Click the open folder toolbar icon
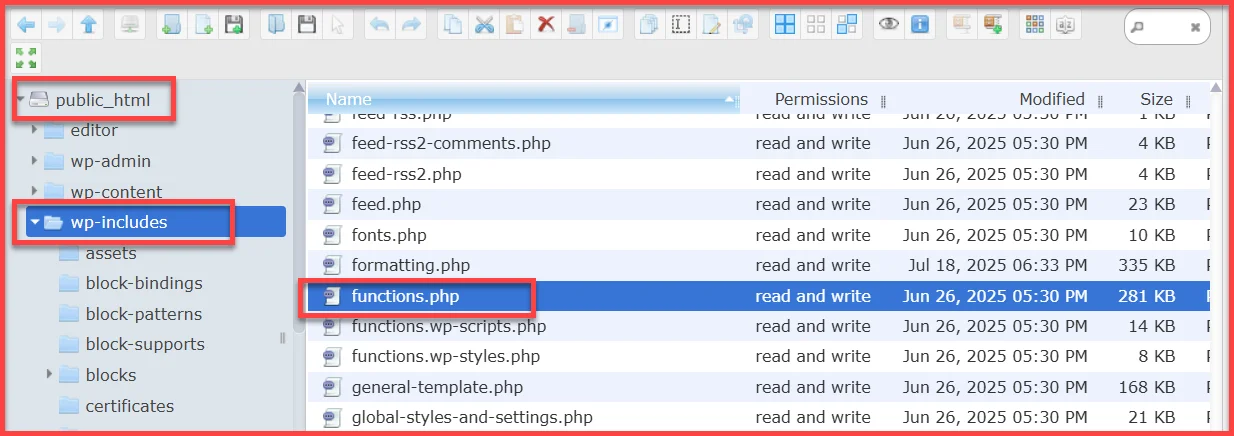1234x436 pixels. pyautogui.click(x=276, y=24)
